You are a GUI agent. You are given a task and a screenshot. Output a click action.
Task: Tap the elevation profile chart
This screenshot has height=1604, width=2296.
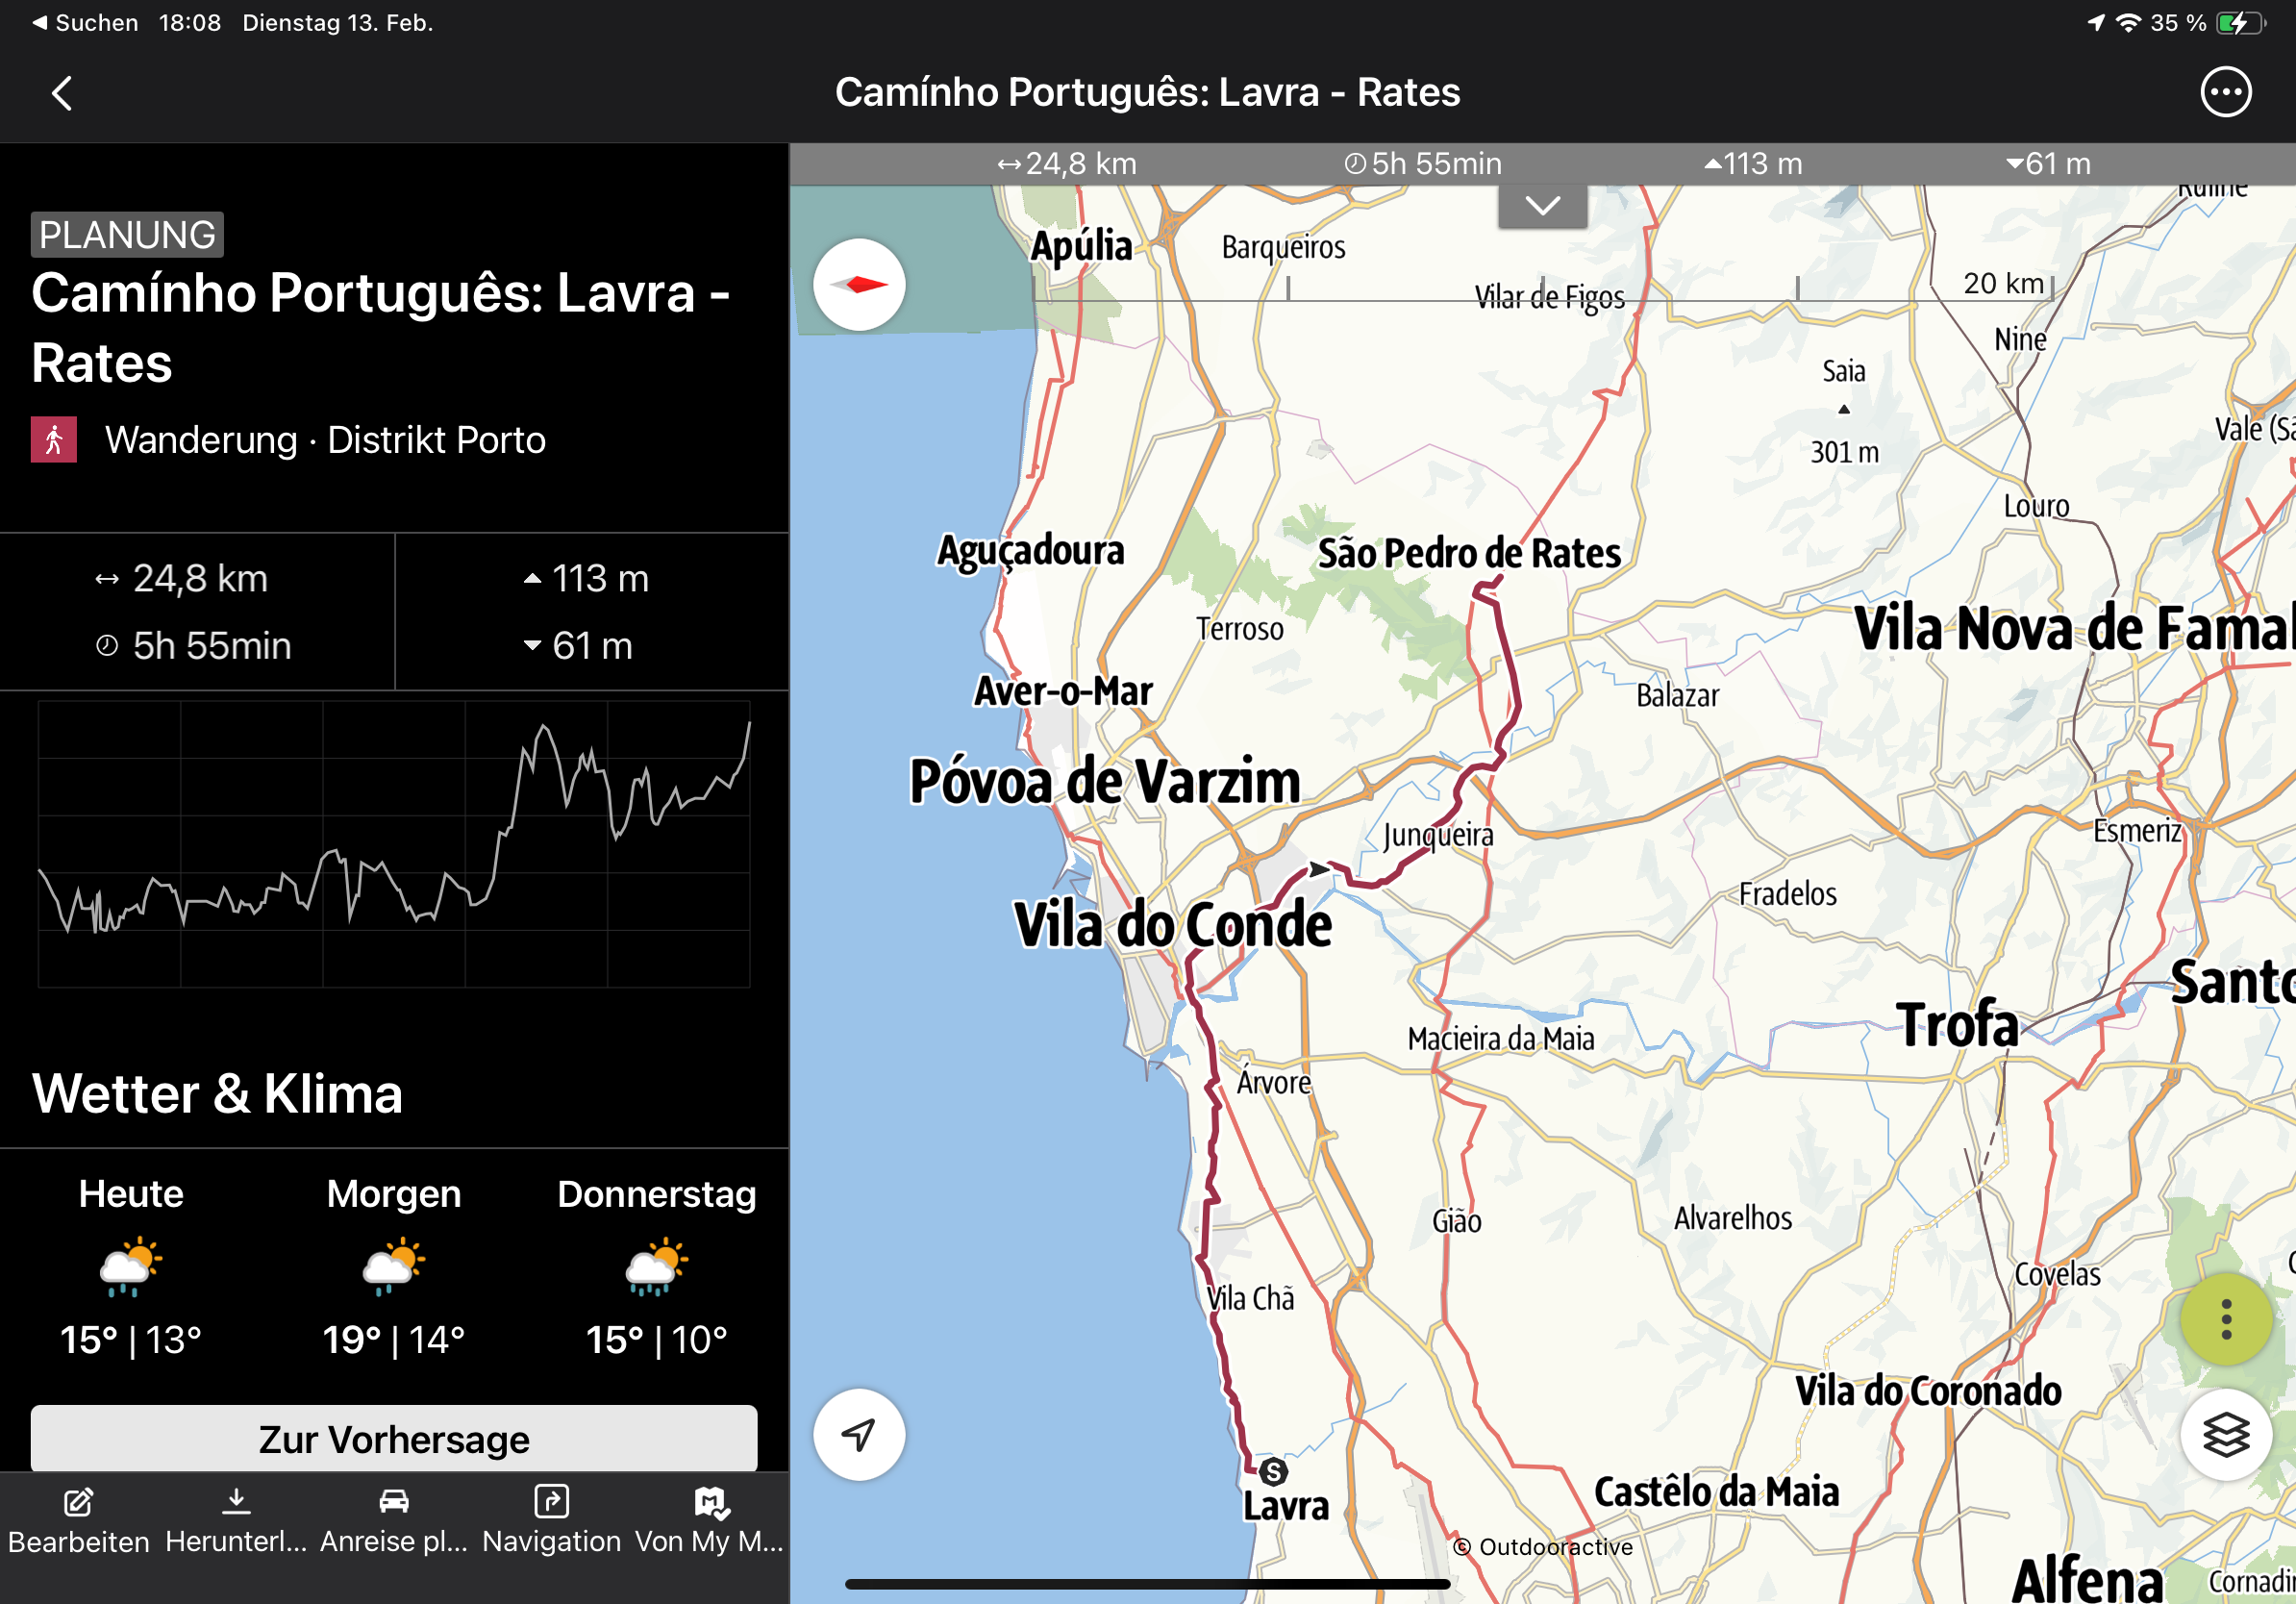point(394,844)
